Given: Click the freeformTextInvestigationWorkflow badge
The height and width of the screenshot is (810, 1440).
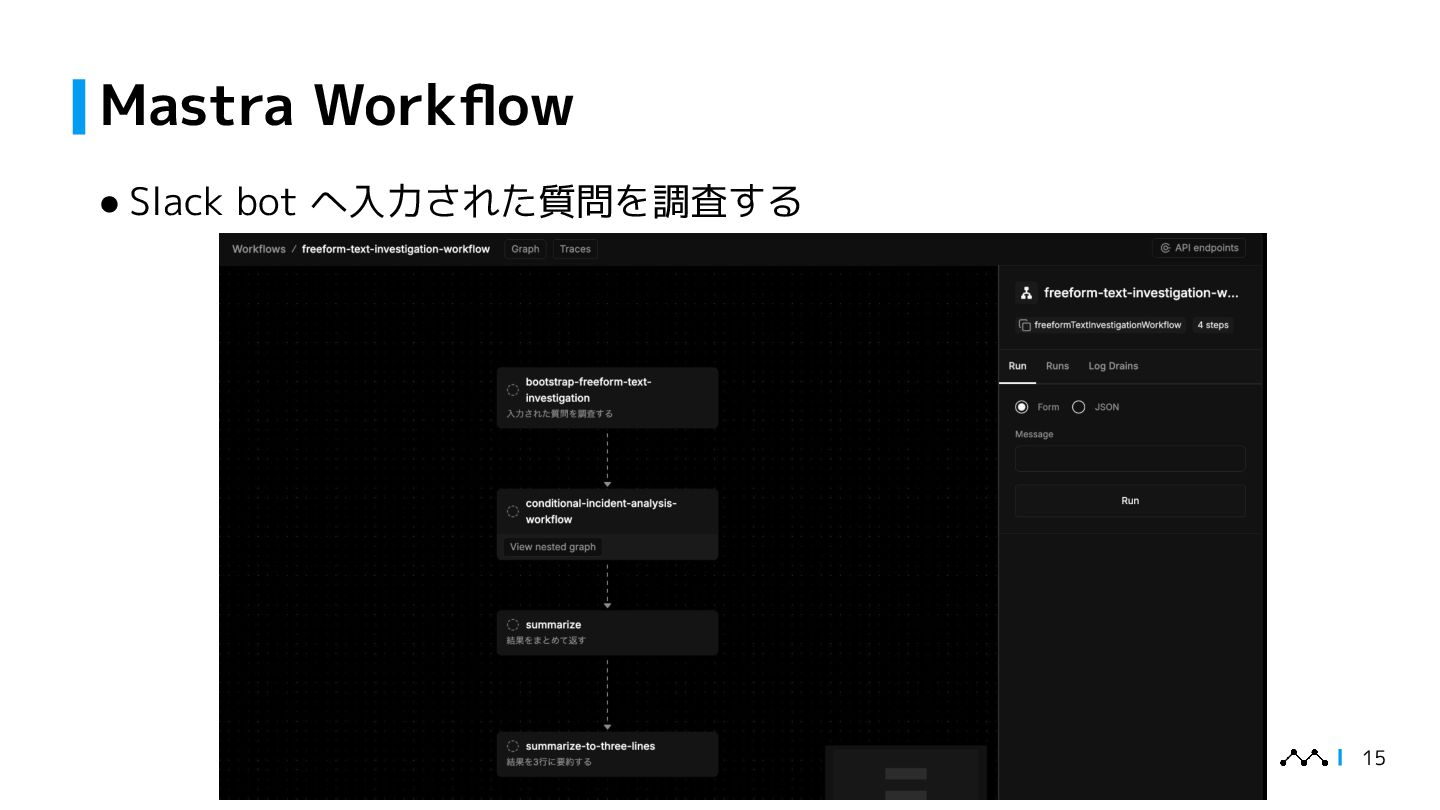Looking at the screenshot, I should (1101, 325).
